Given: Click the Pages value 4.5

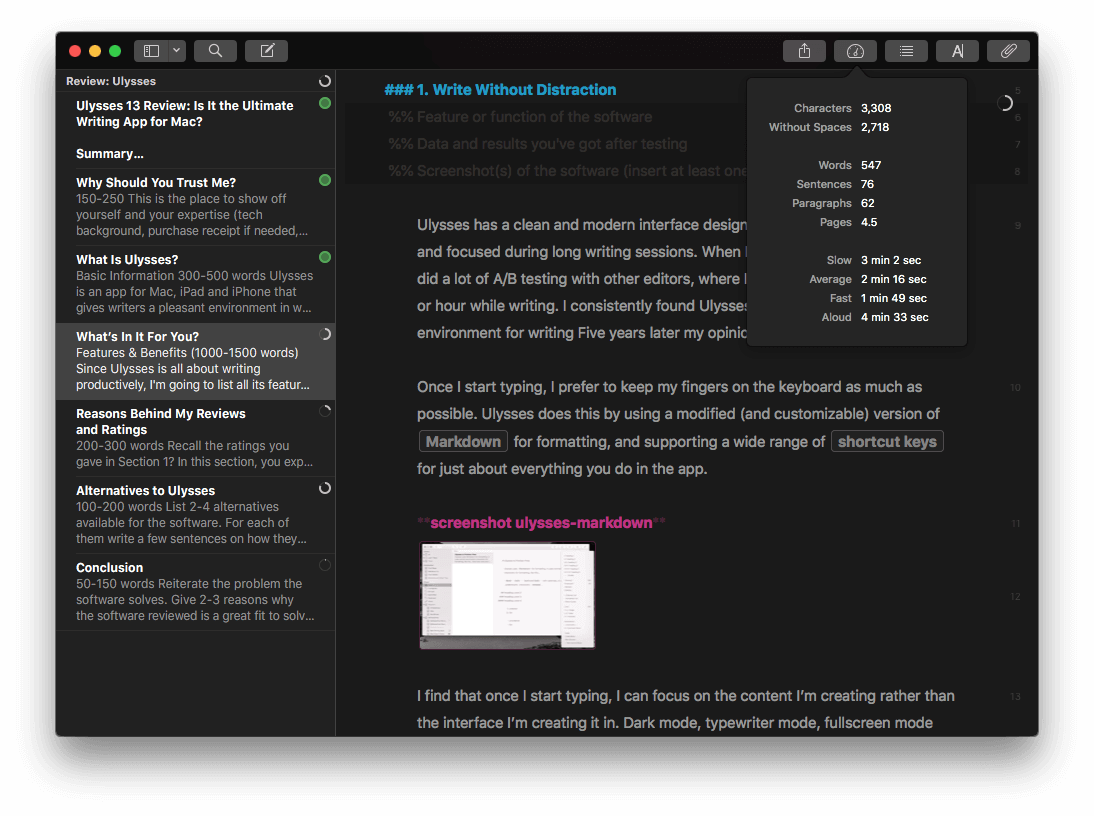Looking at the screenshot, I should click(x=869, y=222).
